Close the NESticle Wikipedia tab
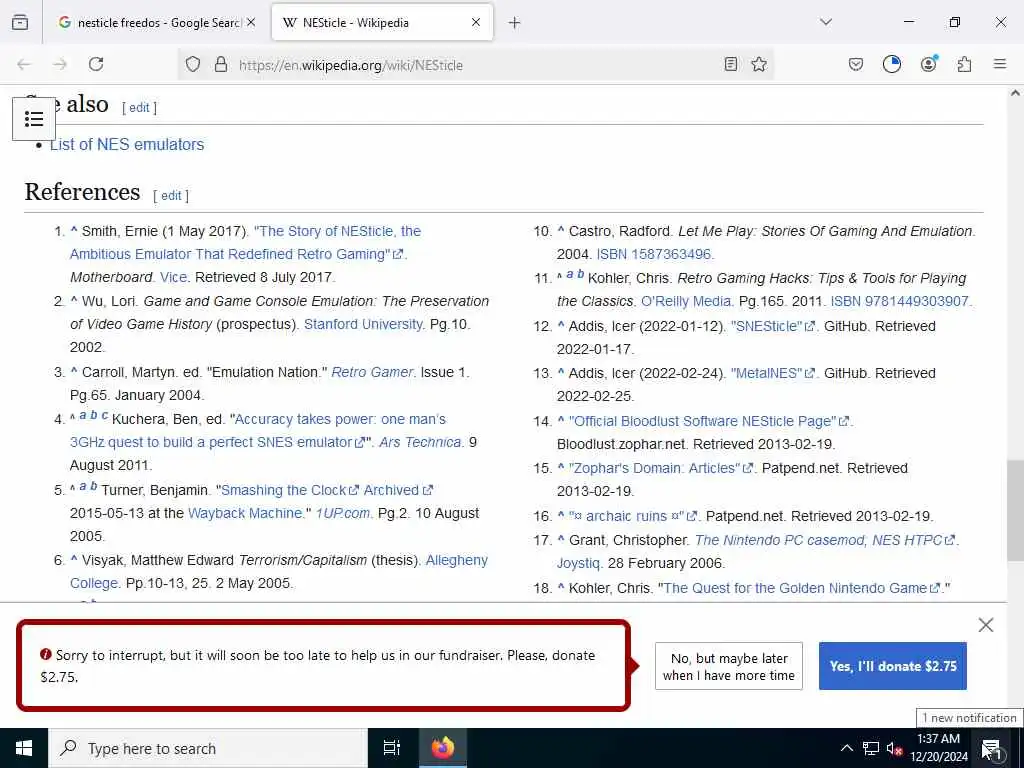Viewport: 1024px width, 768px height. (x=476, y=22)
